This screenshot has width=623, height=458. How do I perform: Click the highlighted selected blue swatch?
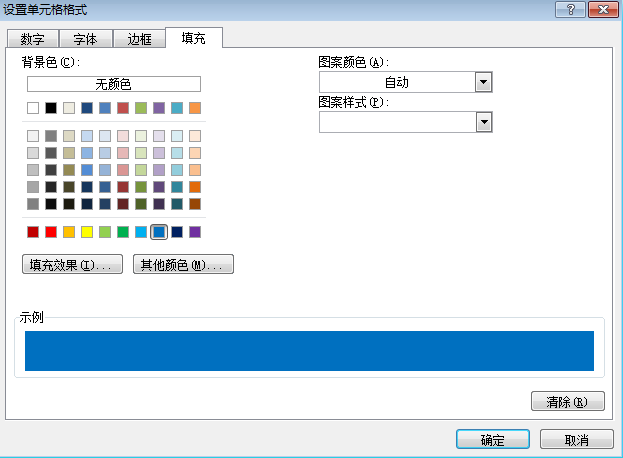coord(159,232)
